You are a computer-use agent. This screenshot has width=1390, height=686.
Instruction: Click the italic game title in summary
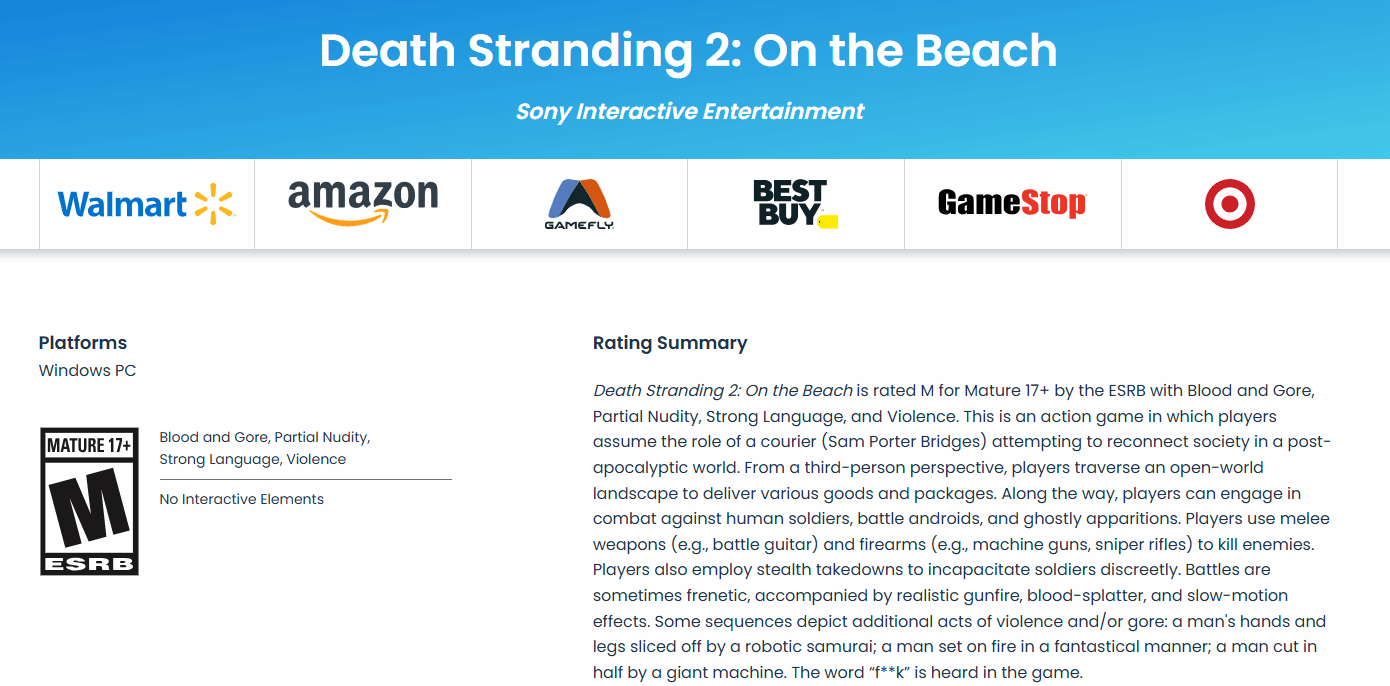(x=722, y=390)
